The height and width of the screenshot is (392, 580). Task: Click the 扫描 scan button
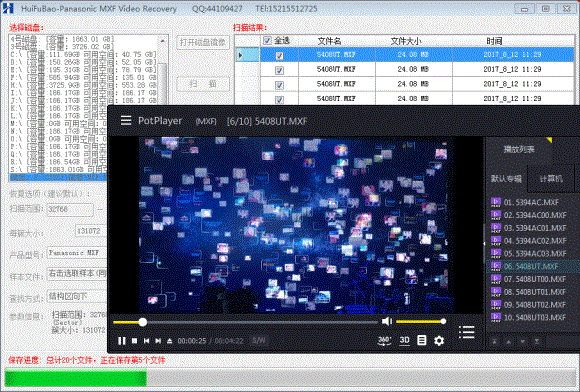[x=203, y=84]
